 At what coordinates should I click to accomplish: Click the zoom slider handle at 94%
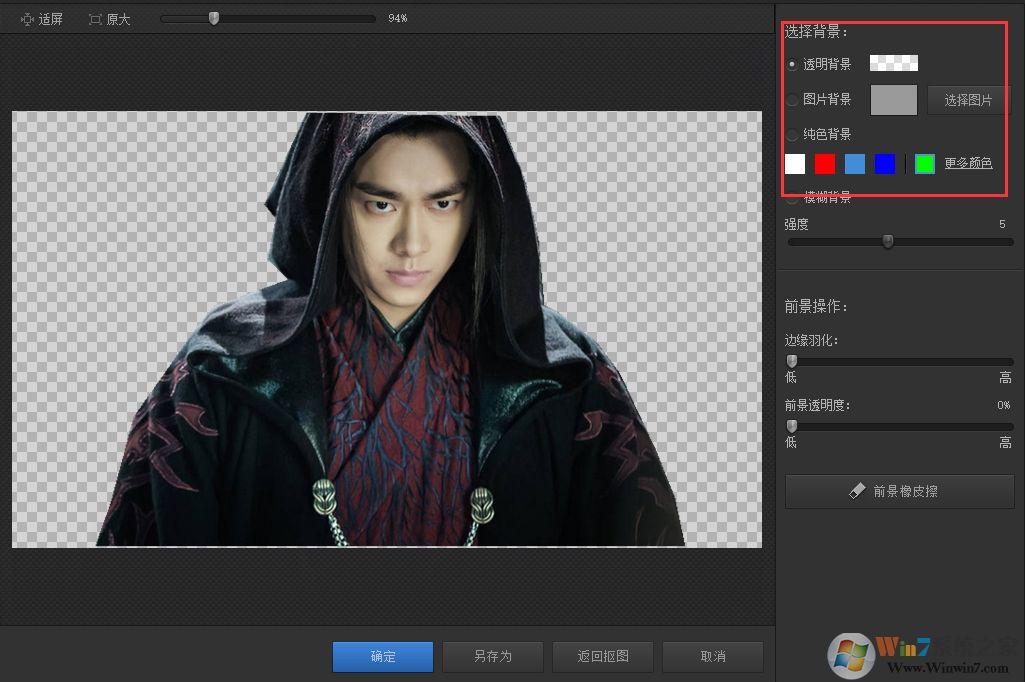pos(213,18)
